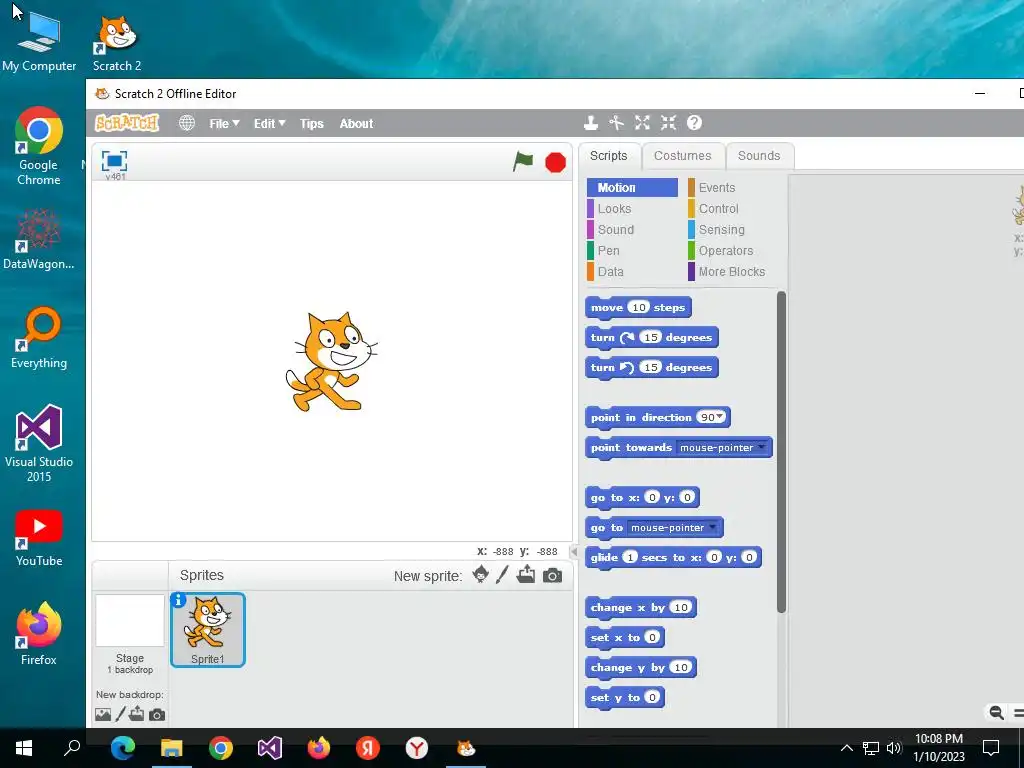Screen dimensions: 1024x768
Task: Collapse stage with small arrow expander
Action: click(x=574, y=551)
